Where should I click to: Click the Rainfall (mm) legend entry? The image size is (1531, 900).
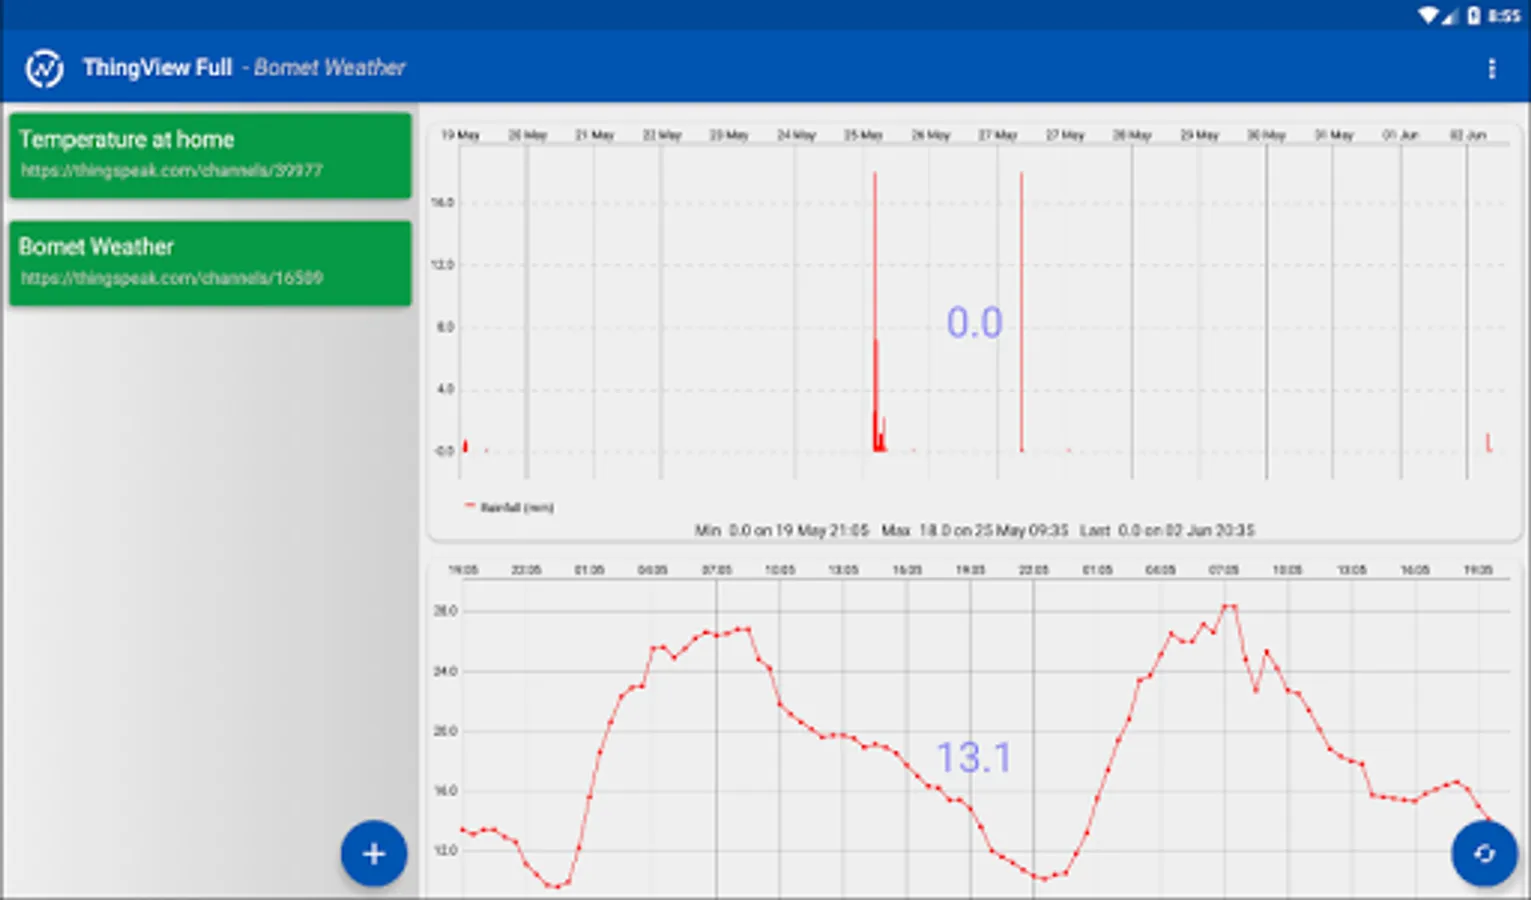click(x=510, y=508)
